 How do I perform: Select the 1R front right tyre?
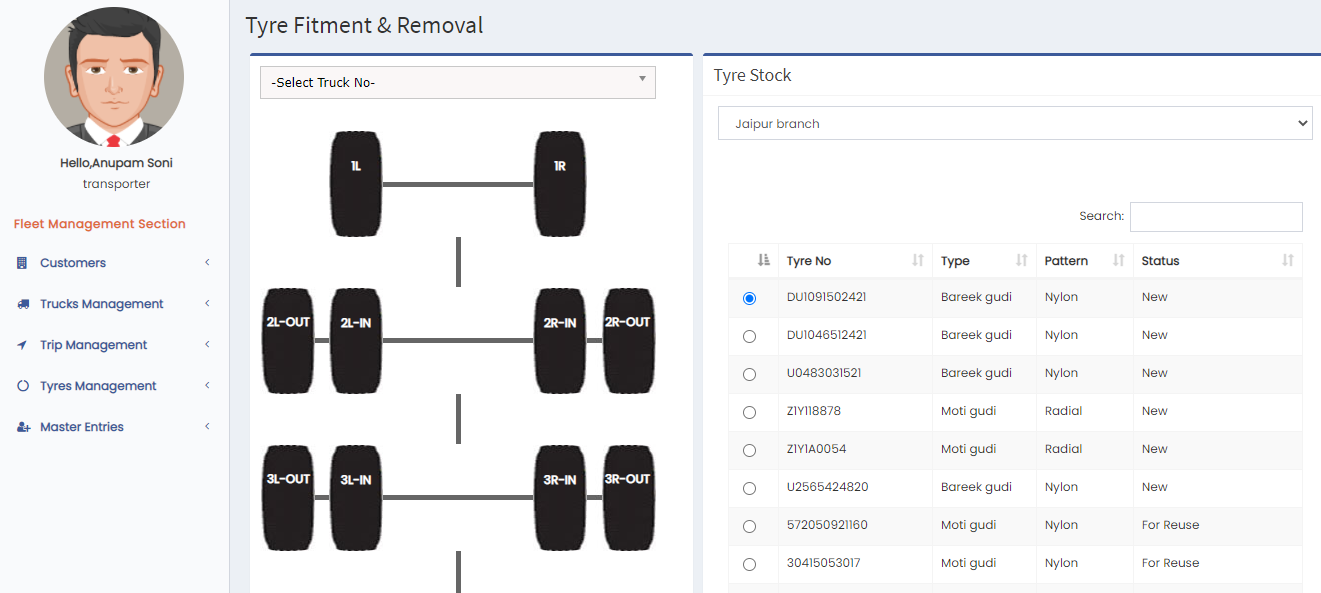(560, 184)
